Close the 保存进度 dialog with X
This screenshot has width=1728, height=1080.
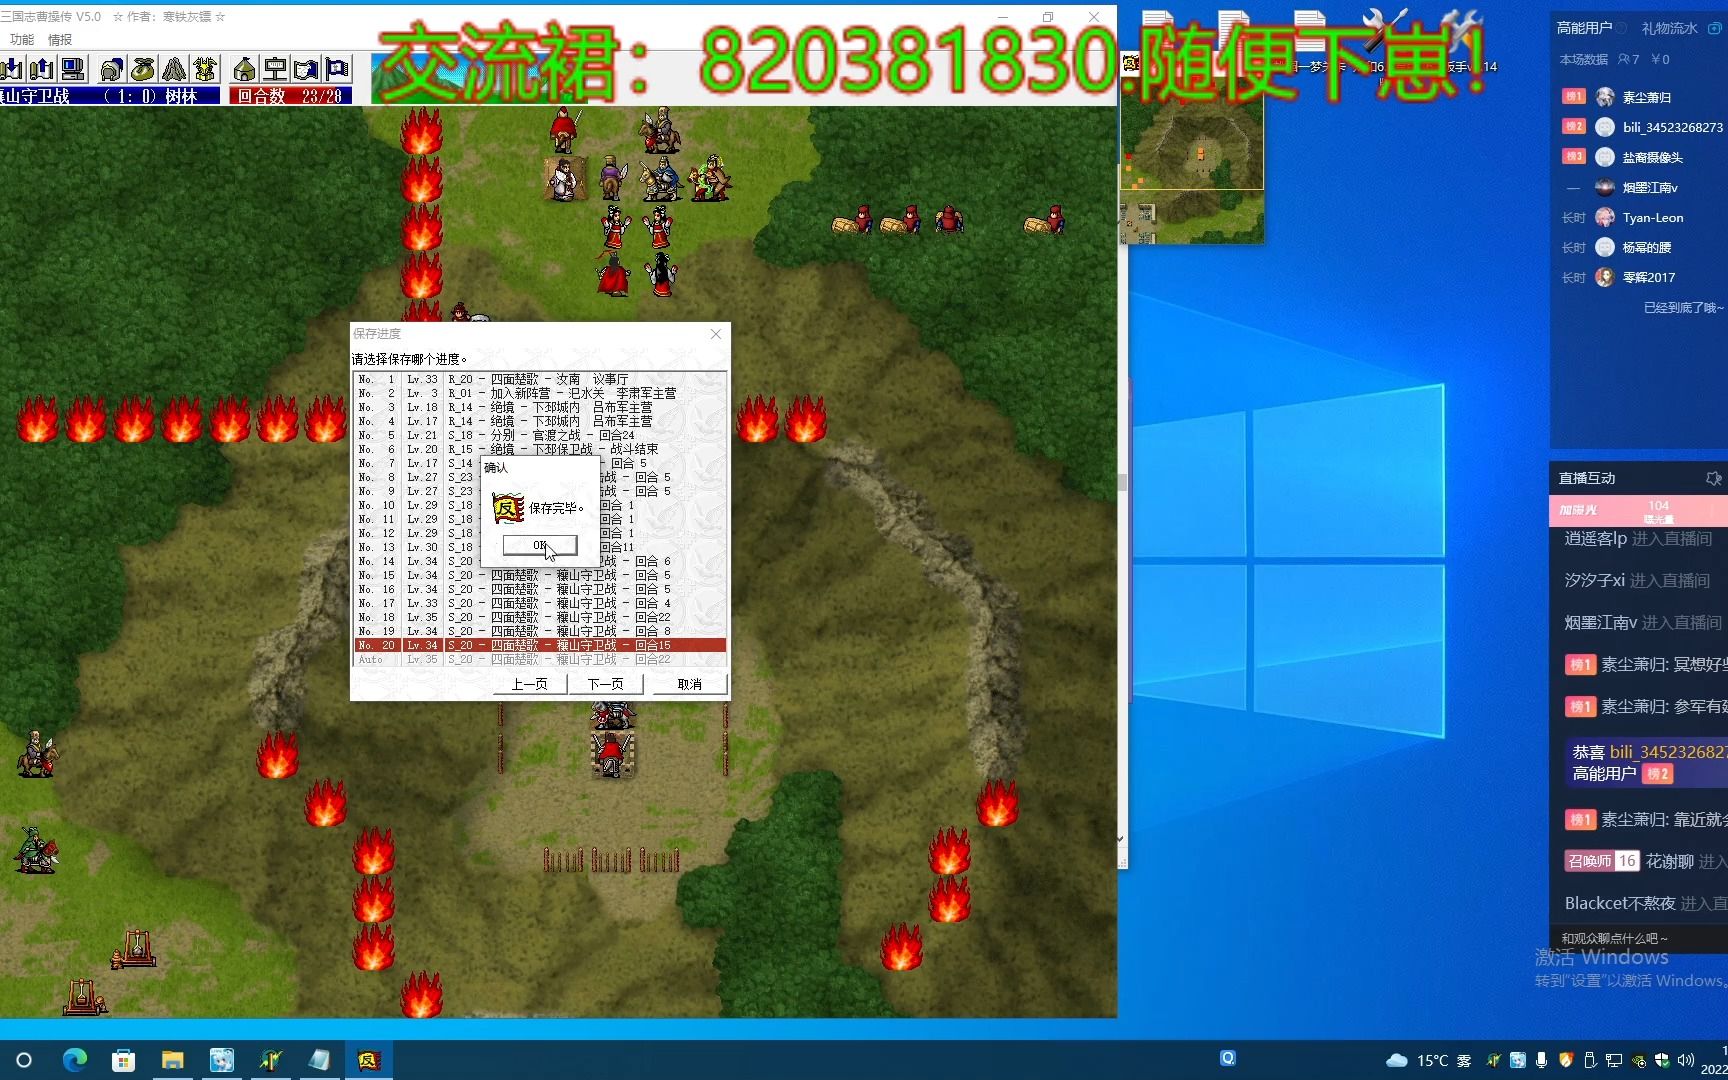tap(715, 334)
